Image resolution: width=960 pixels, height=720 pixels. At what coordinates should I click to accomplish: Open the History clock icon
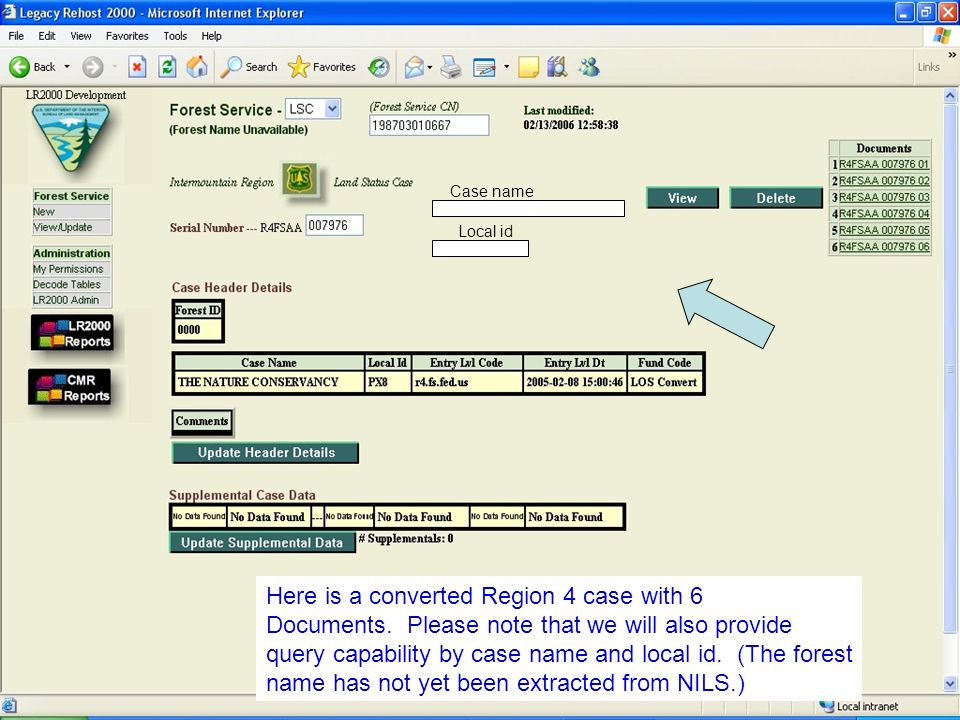379,67
